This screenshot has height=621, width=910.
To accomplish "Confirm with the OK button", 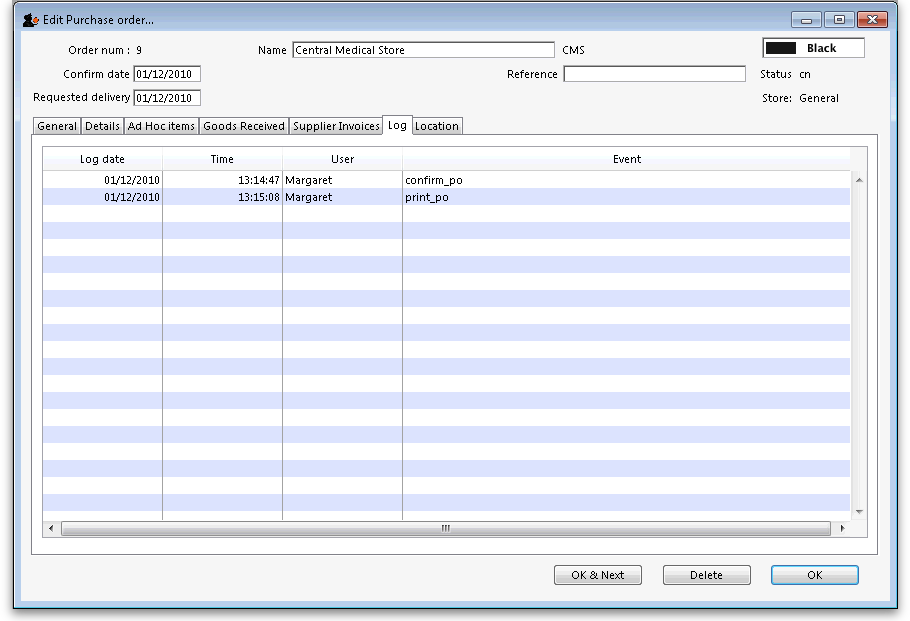I will coord(814,575).
